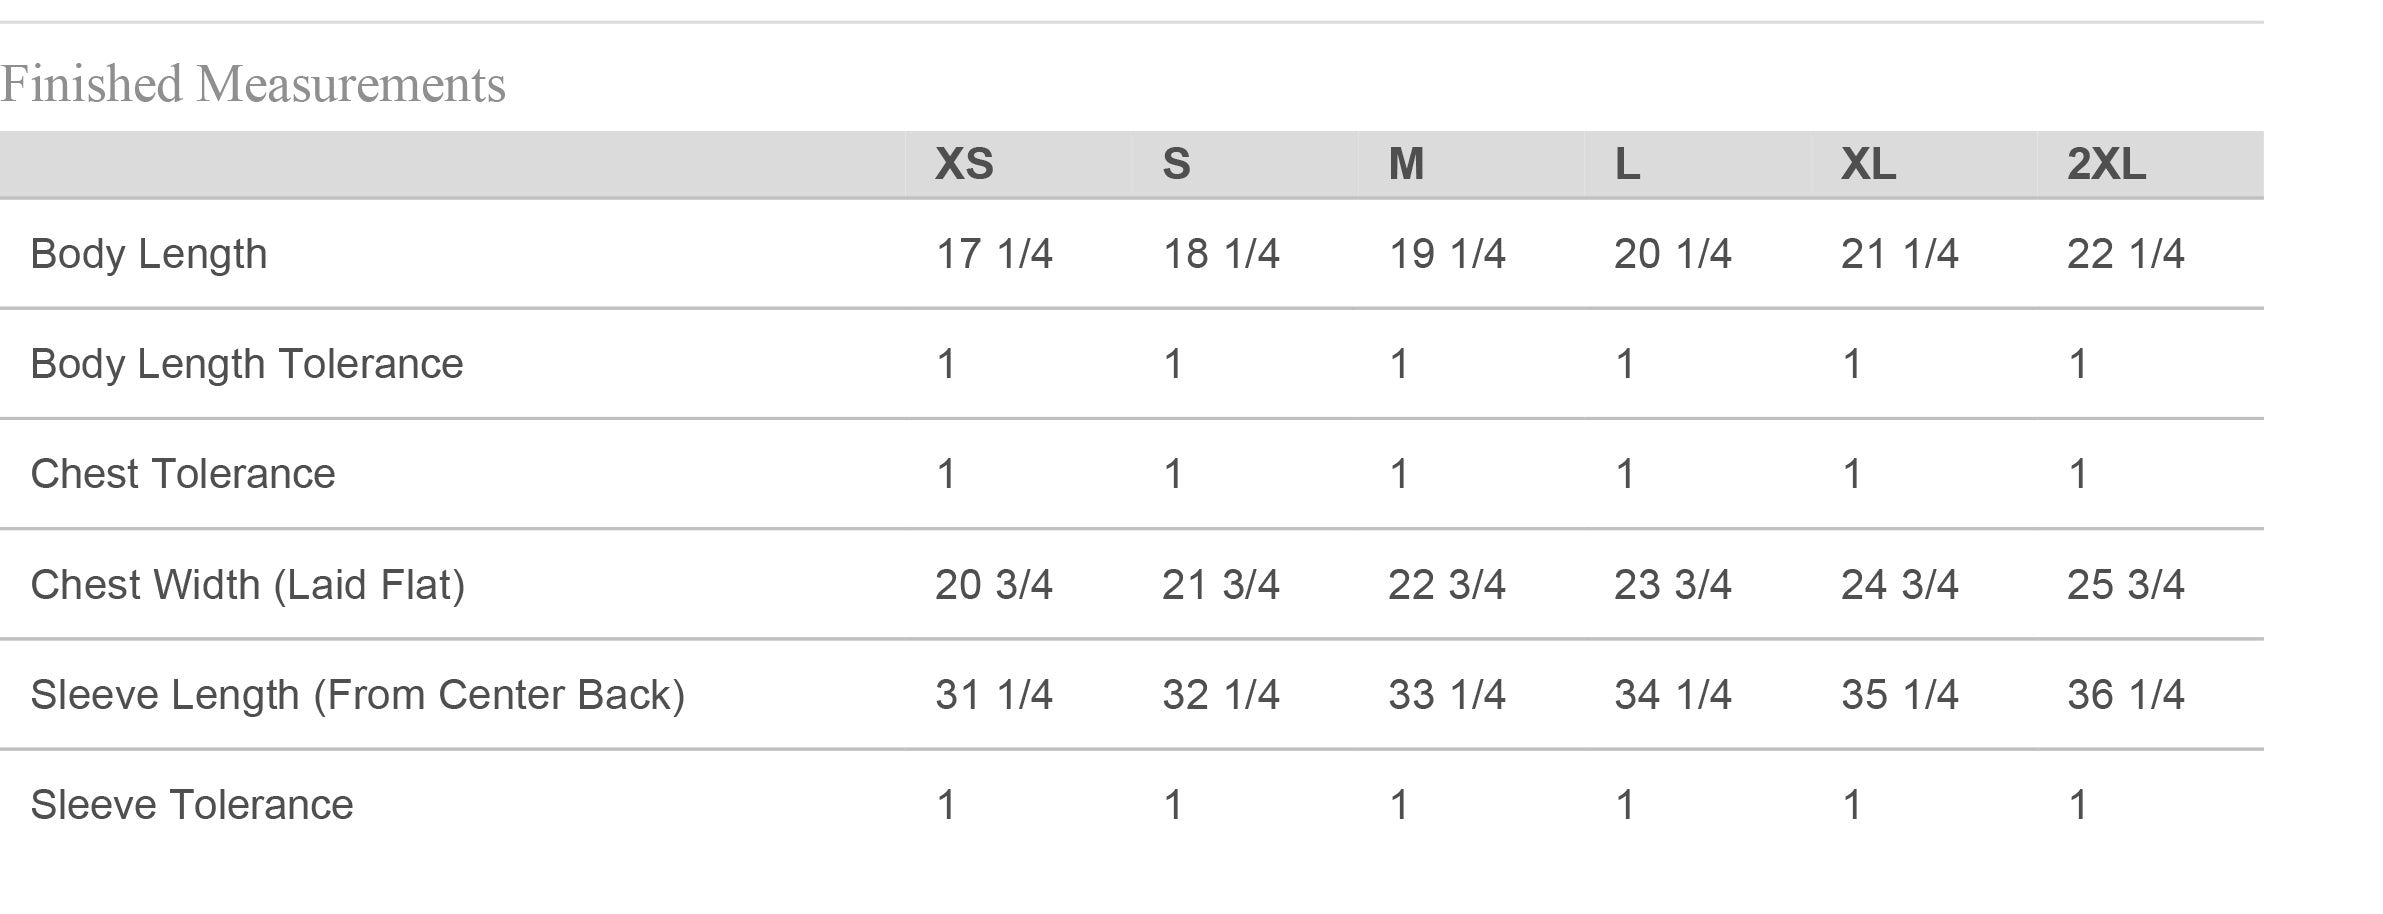Select the Finished Measurements heading

[x=253, y=84]
